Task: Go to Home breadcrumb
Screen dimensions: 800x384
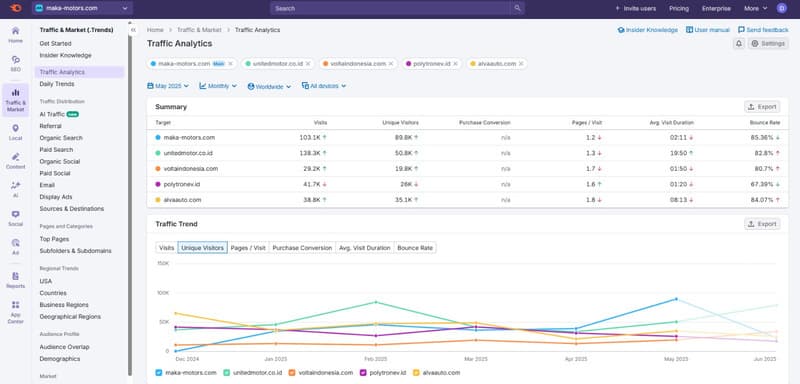Action: (x=155, y=30)
